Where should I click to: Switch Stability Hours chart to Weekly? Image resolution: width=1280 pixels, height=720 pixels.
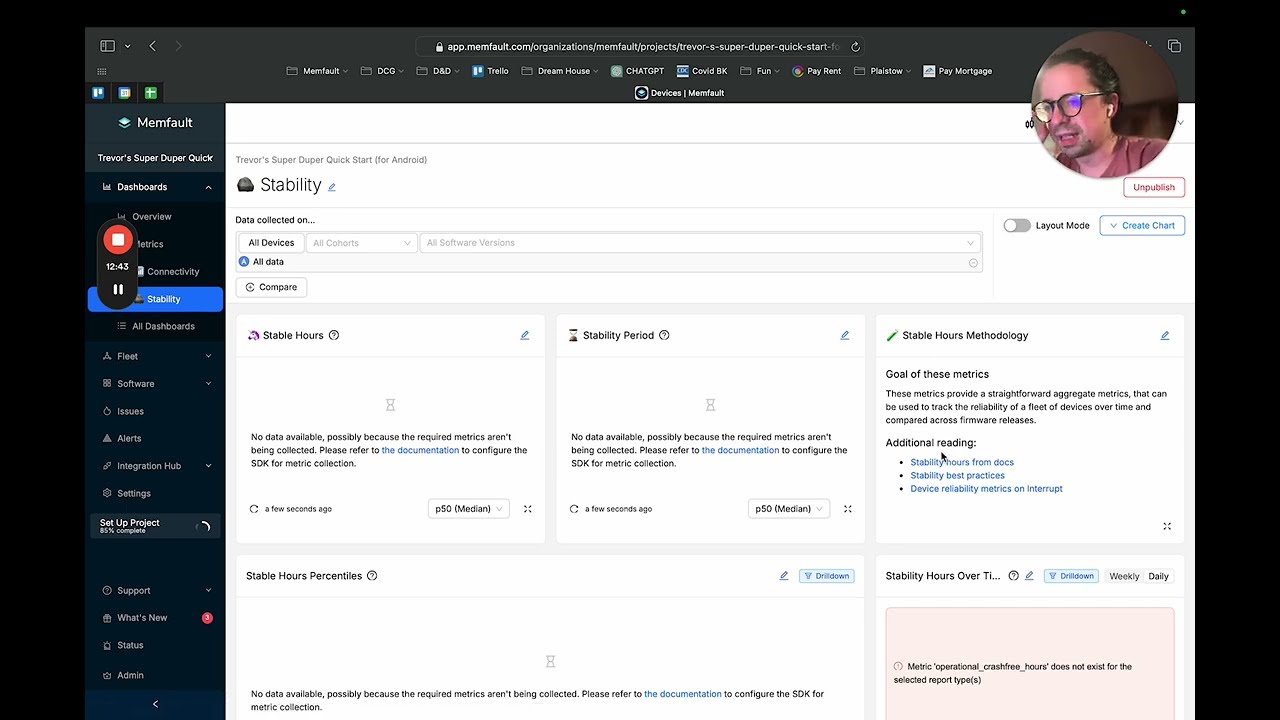tap(1124, 576)
